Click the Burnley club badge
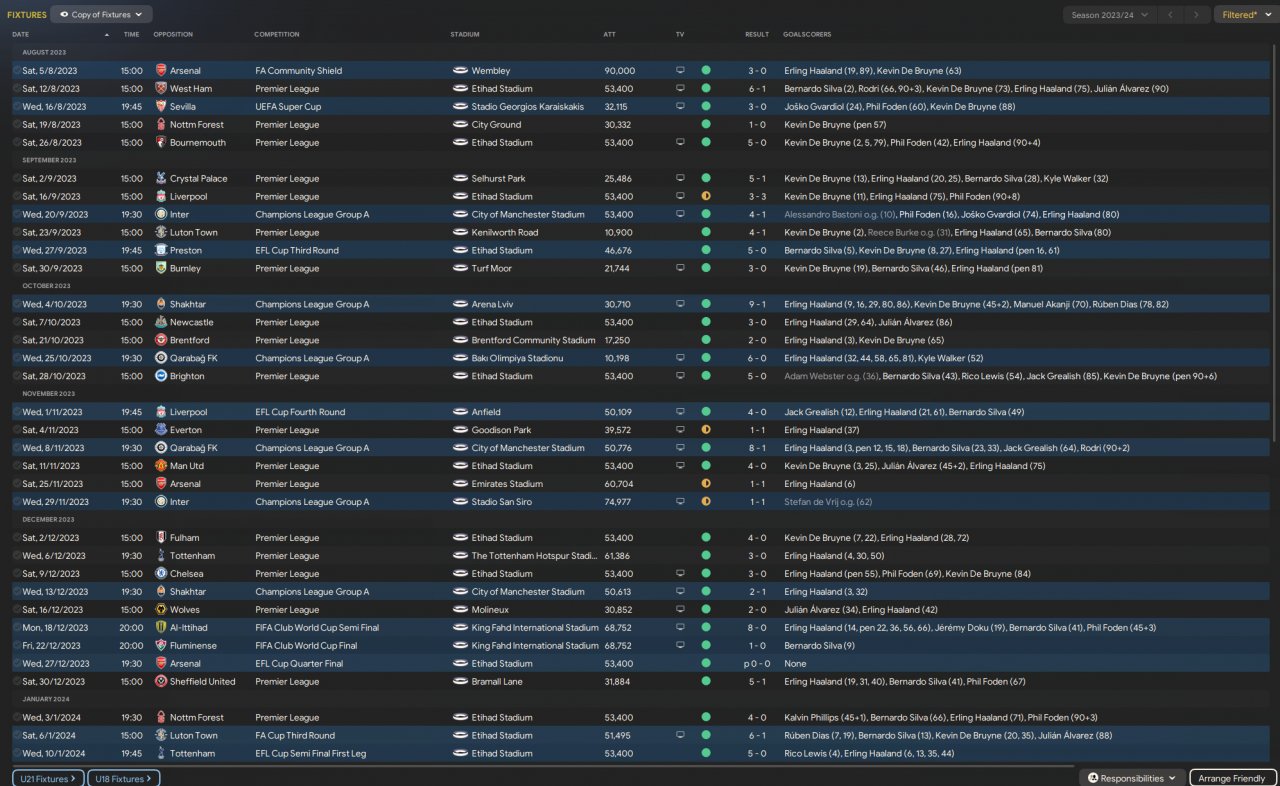This screenshot has height=786, width=1280. [161, 269]
